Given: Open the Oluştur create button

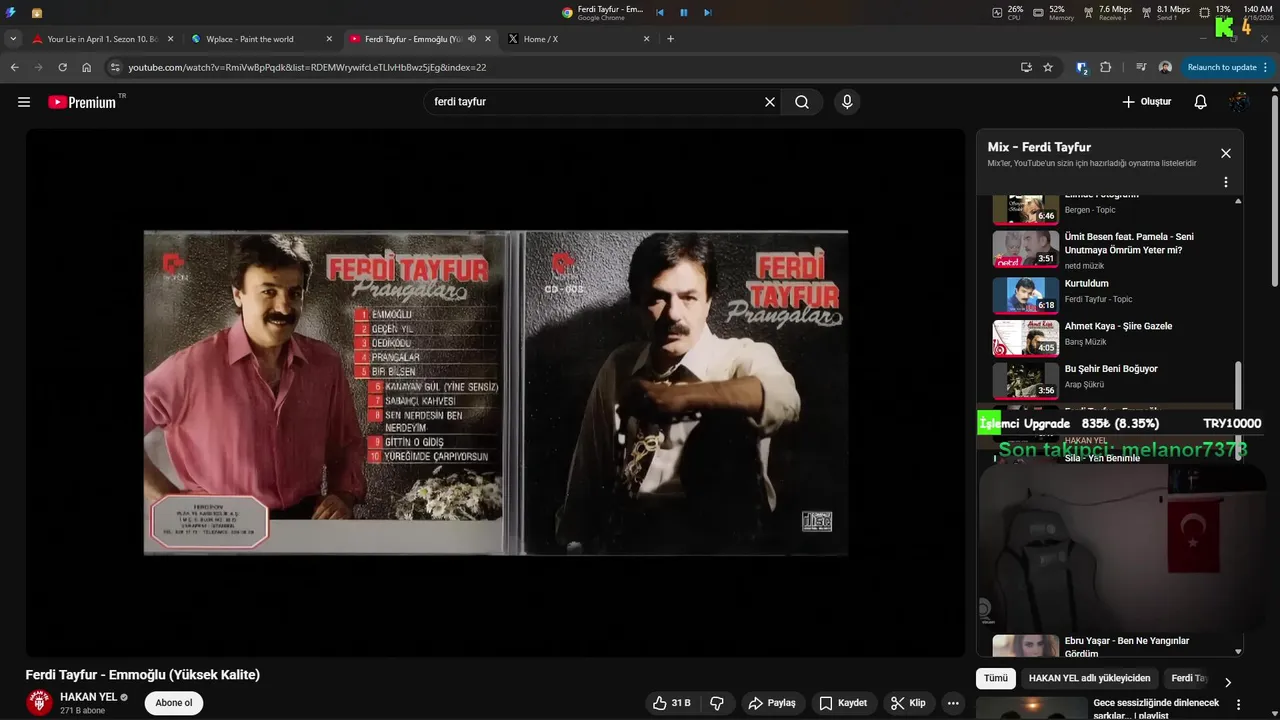Looking at the screenshot, I should [1146, 102].
